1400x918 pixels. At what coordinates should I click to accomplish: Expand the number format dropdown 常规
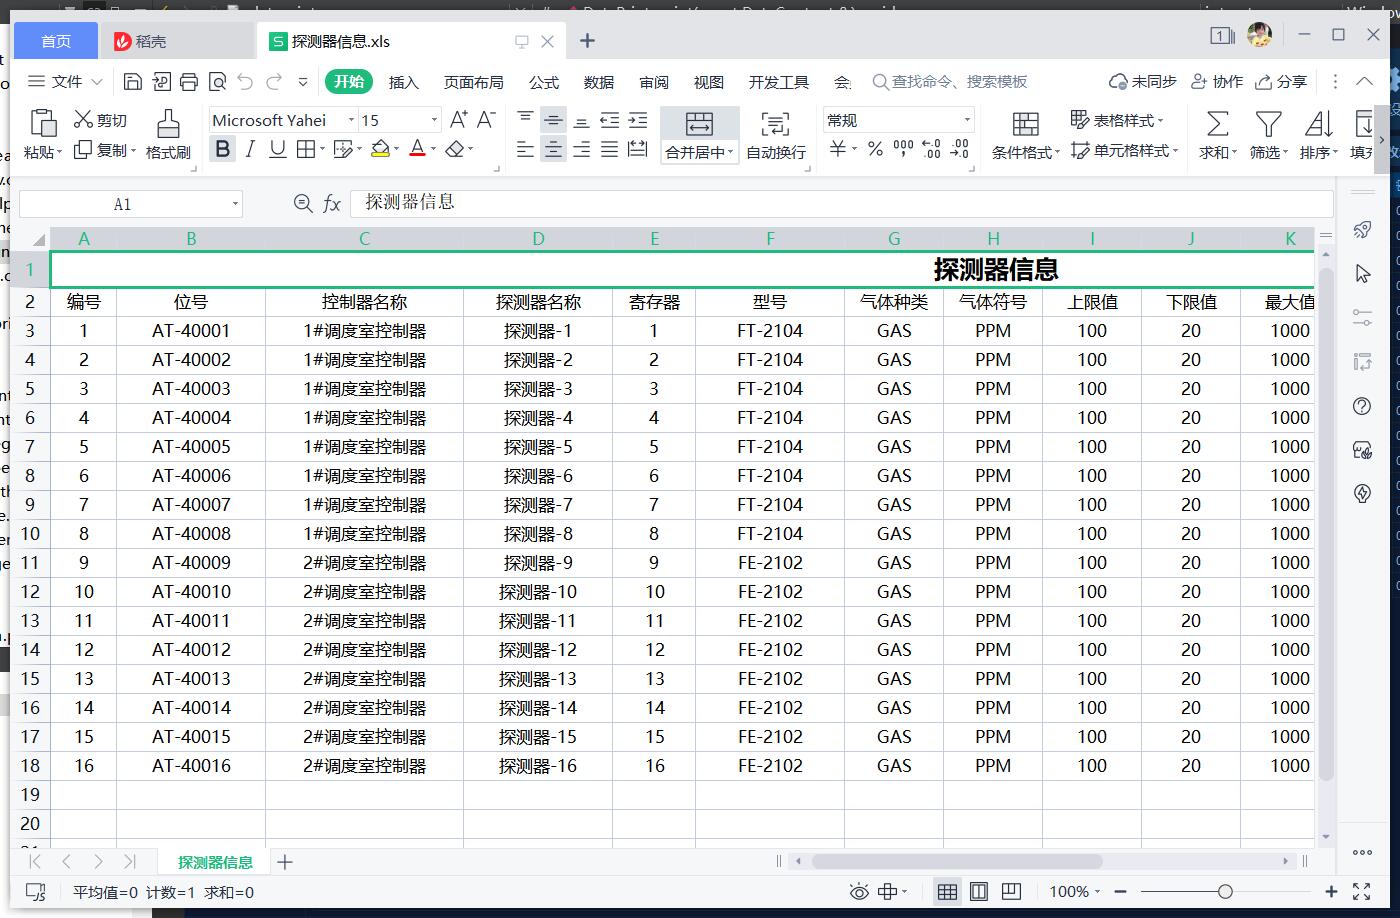pyautogui.click(x=966, y=120)
